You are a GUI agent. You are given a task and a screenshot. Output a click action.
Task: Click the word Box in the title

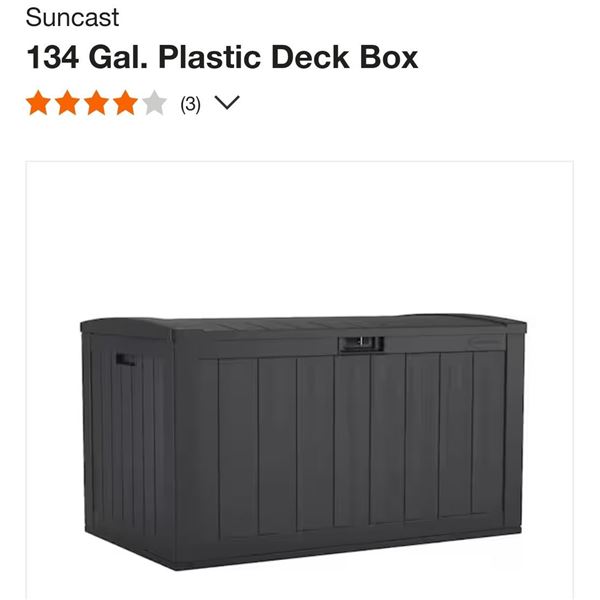[389, 57]
